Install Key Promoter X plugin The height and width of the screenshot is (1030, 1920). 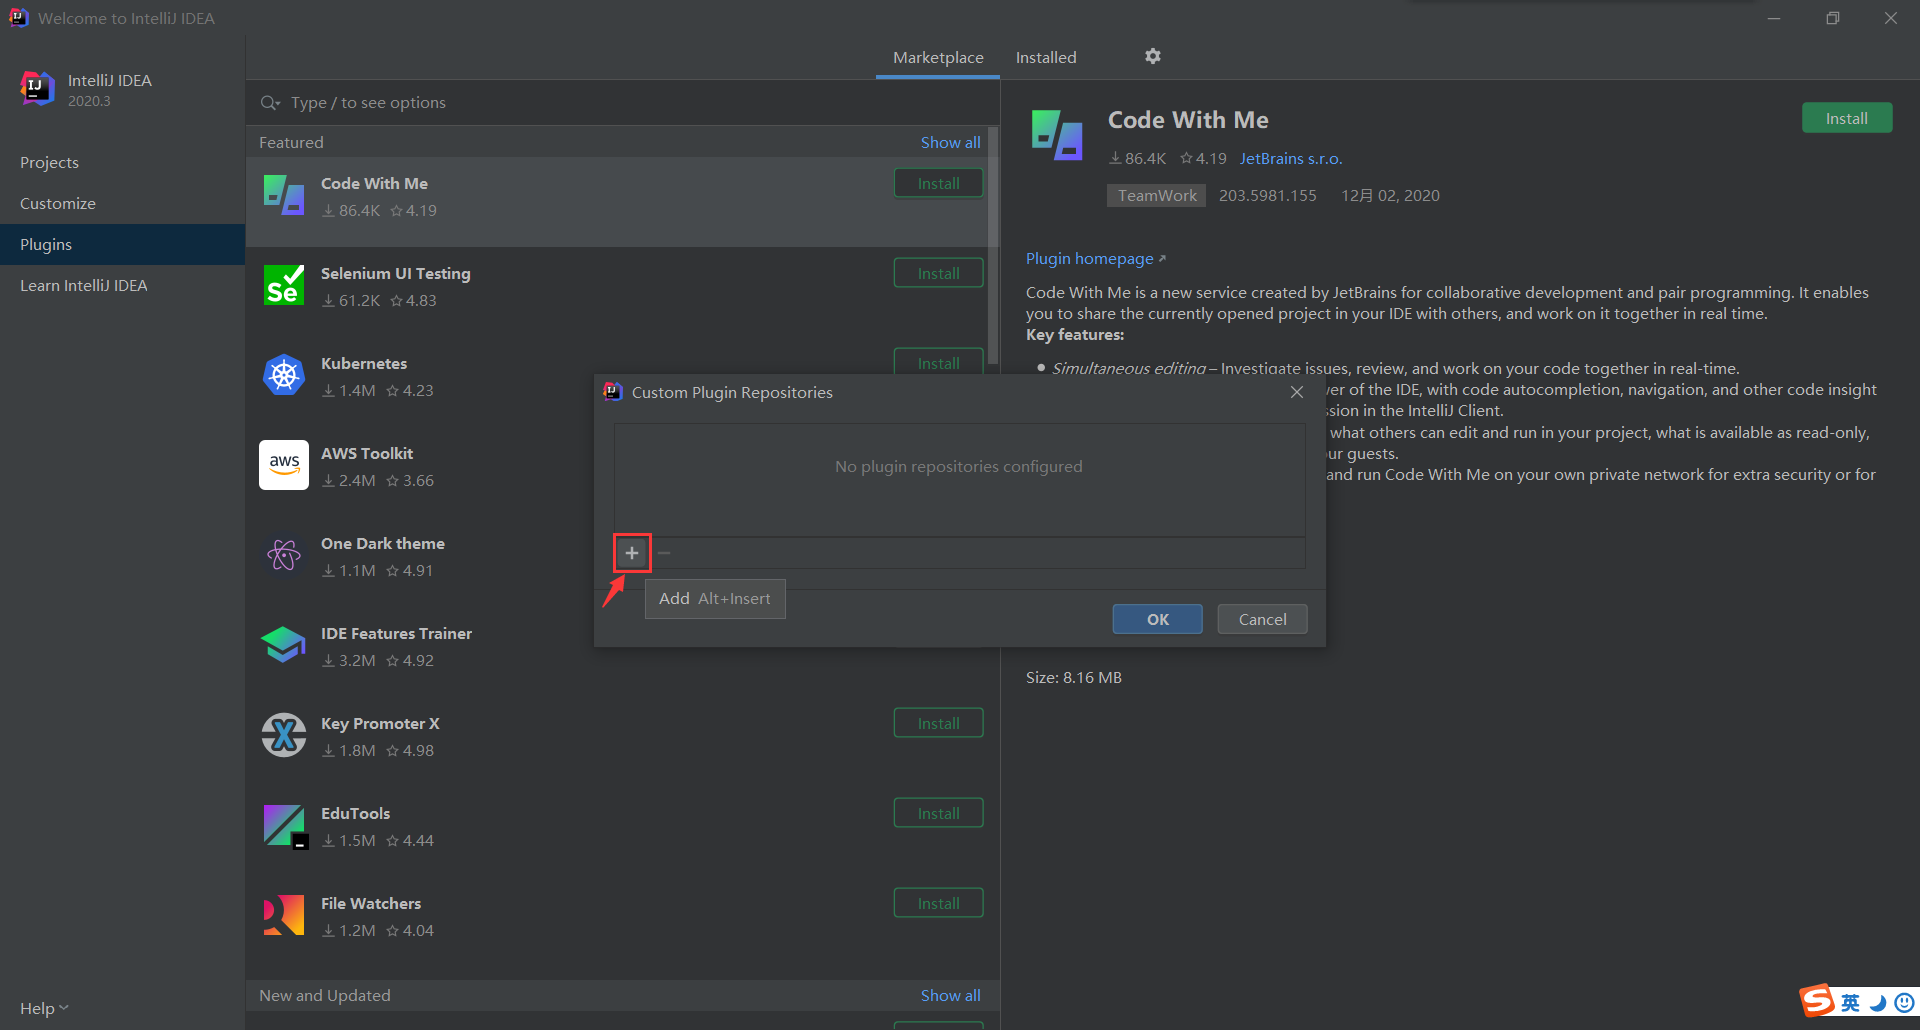coord(938,723)
